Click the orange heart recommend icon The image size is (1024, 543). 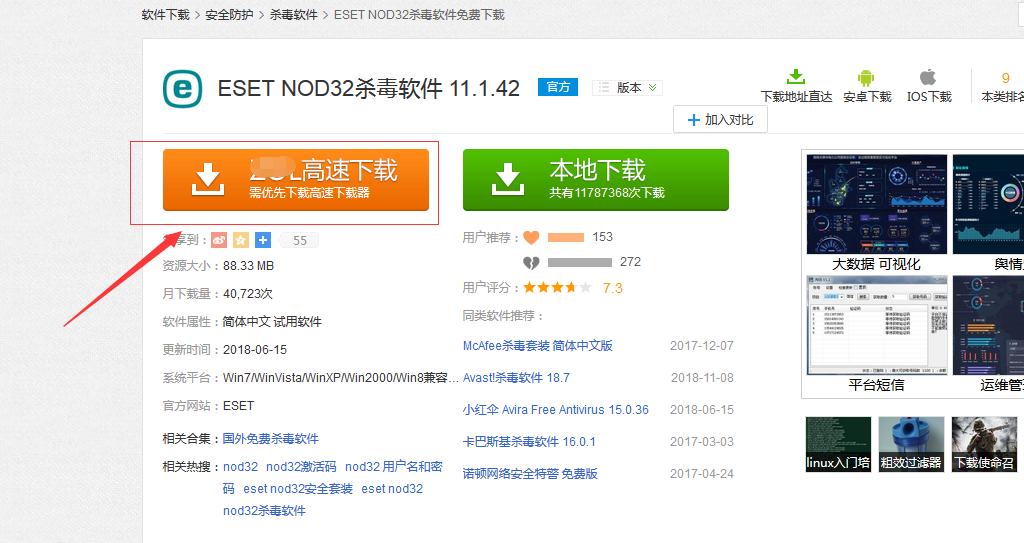(531, 238)
